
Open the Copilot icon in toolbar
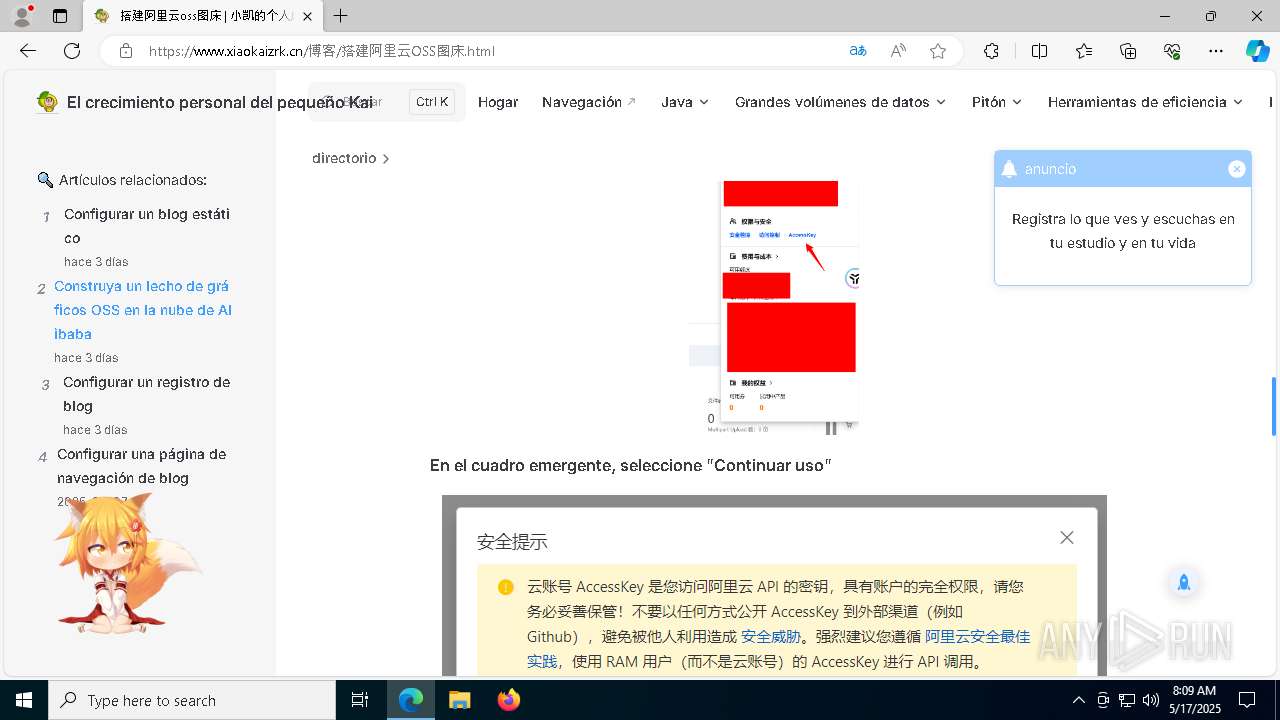(x=1257, y=51)
